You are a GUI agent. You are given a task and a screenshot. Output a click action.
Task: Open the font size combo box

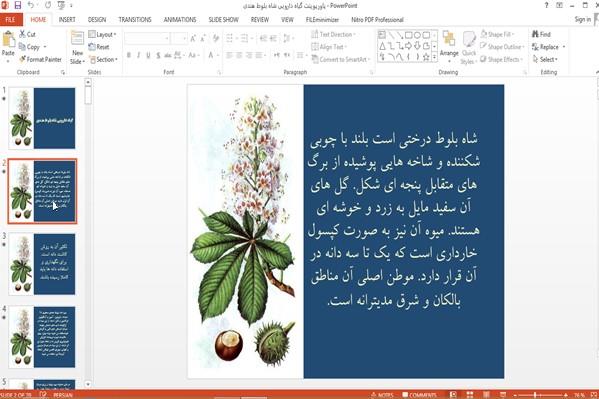tap(179, 38)
